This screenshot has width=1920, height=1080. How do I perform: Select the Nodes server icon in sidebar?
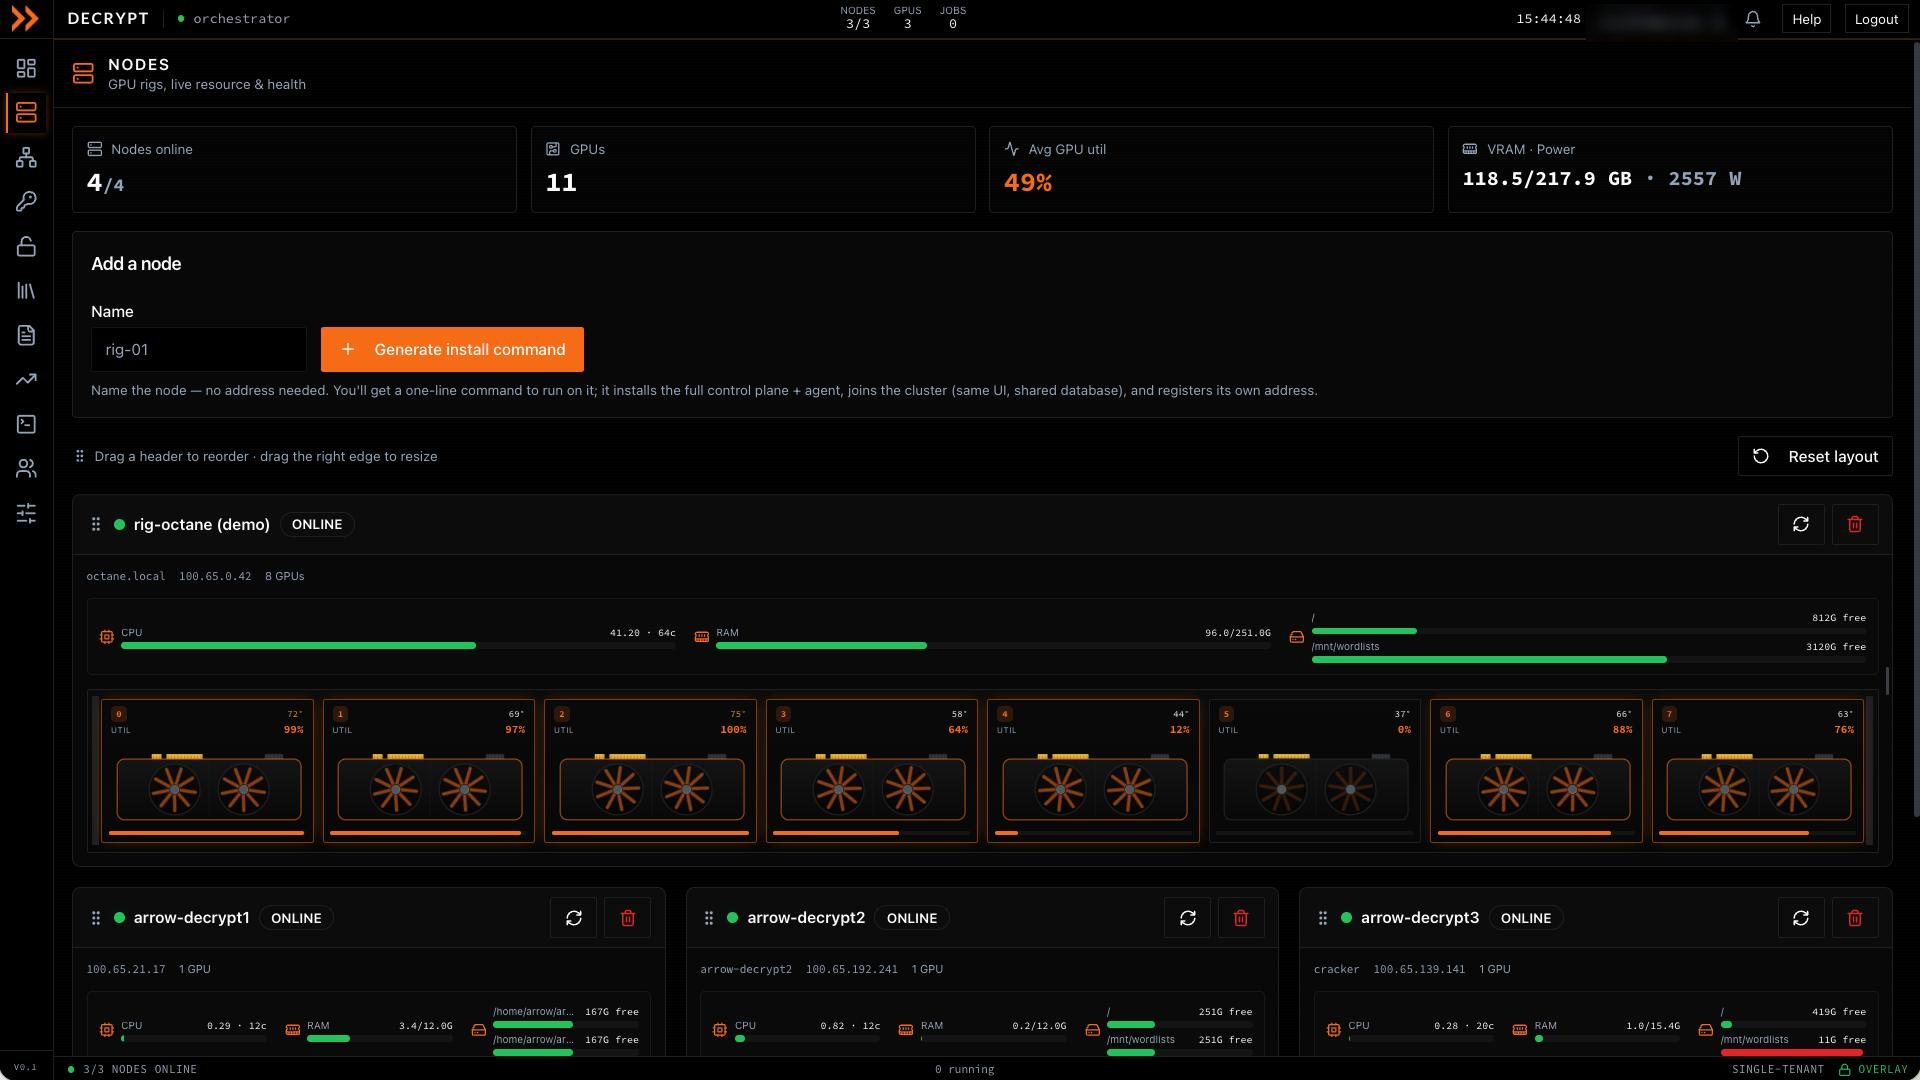[26, 113]
